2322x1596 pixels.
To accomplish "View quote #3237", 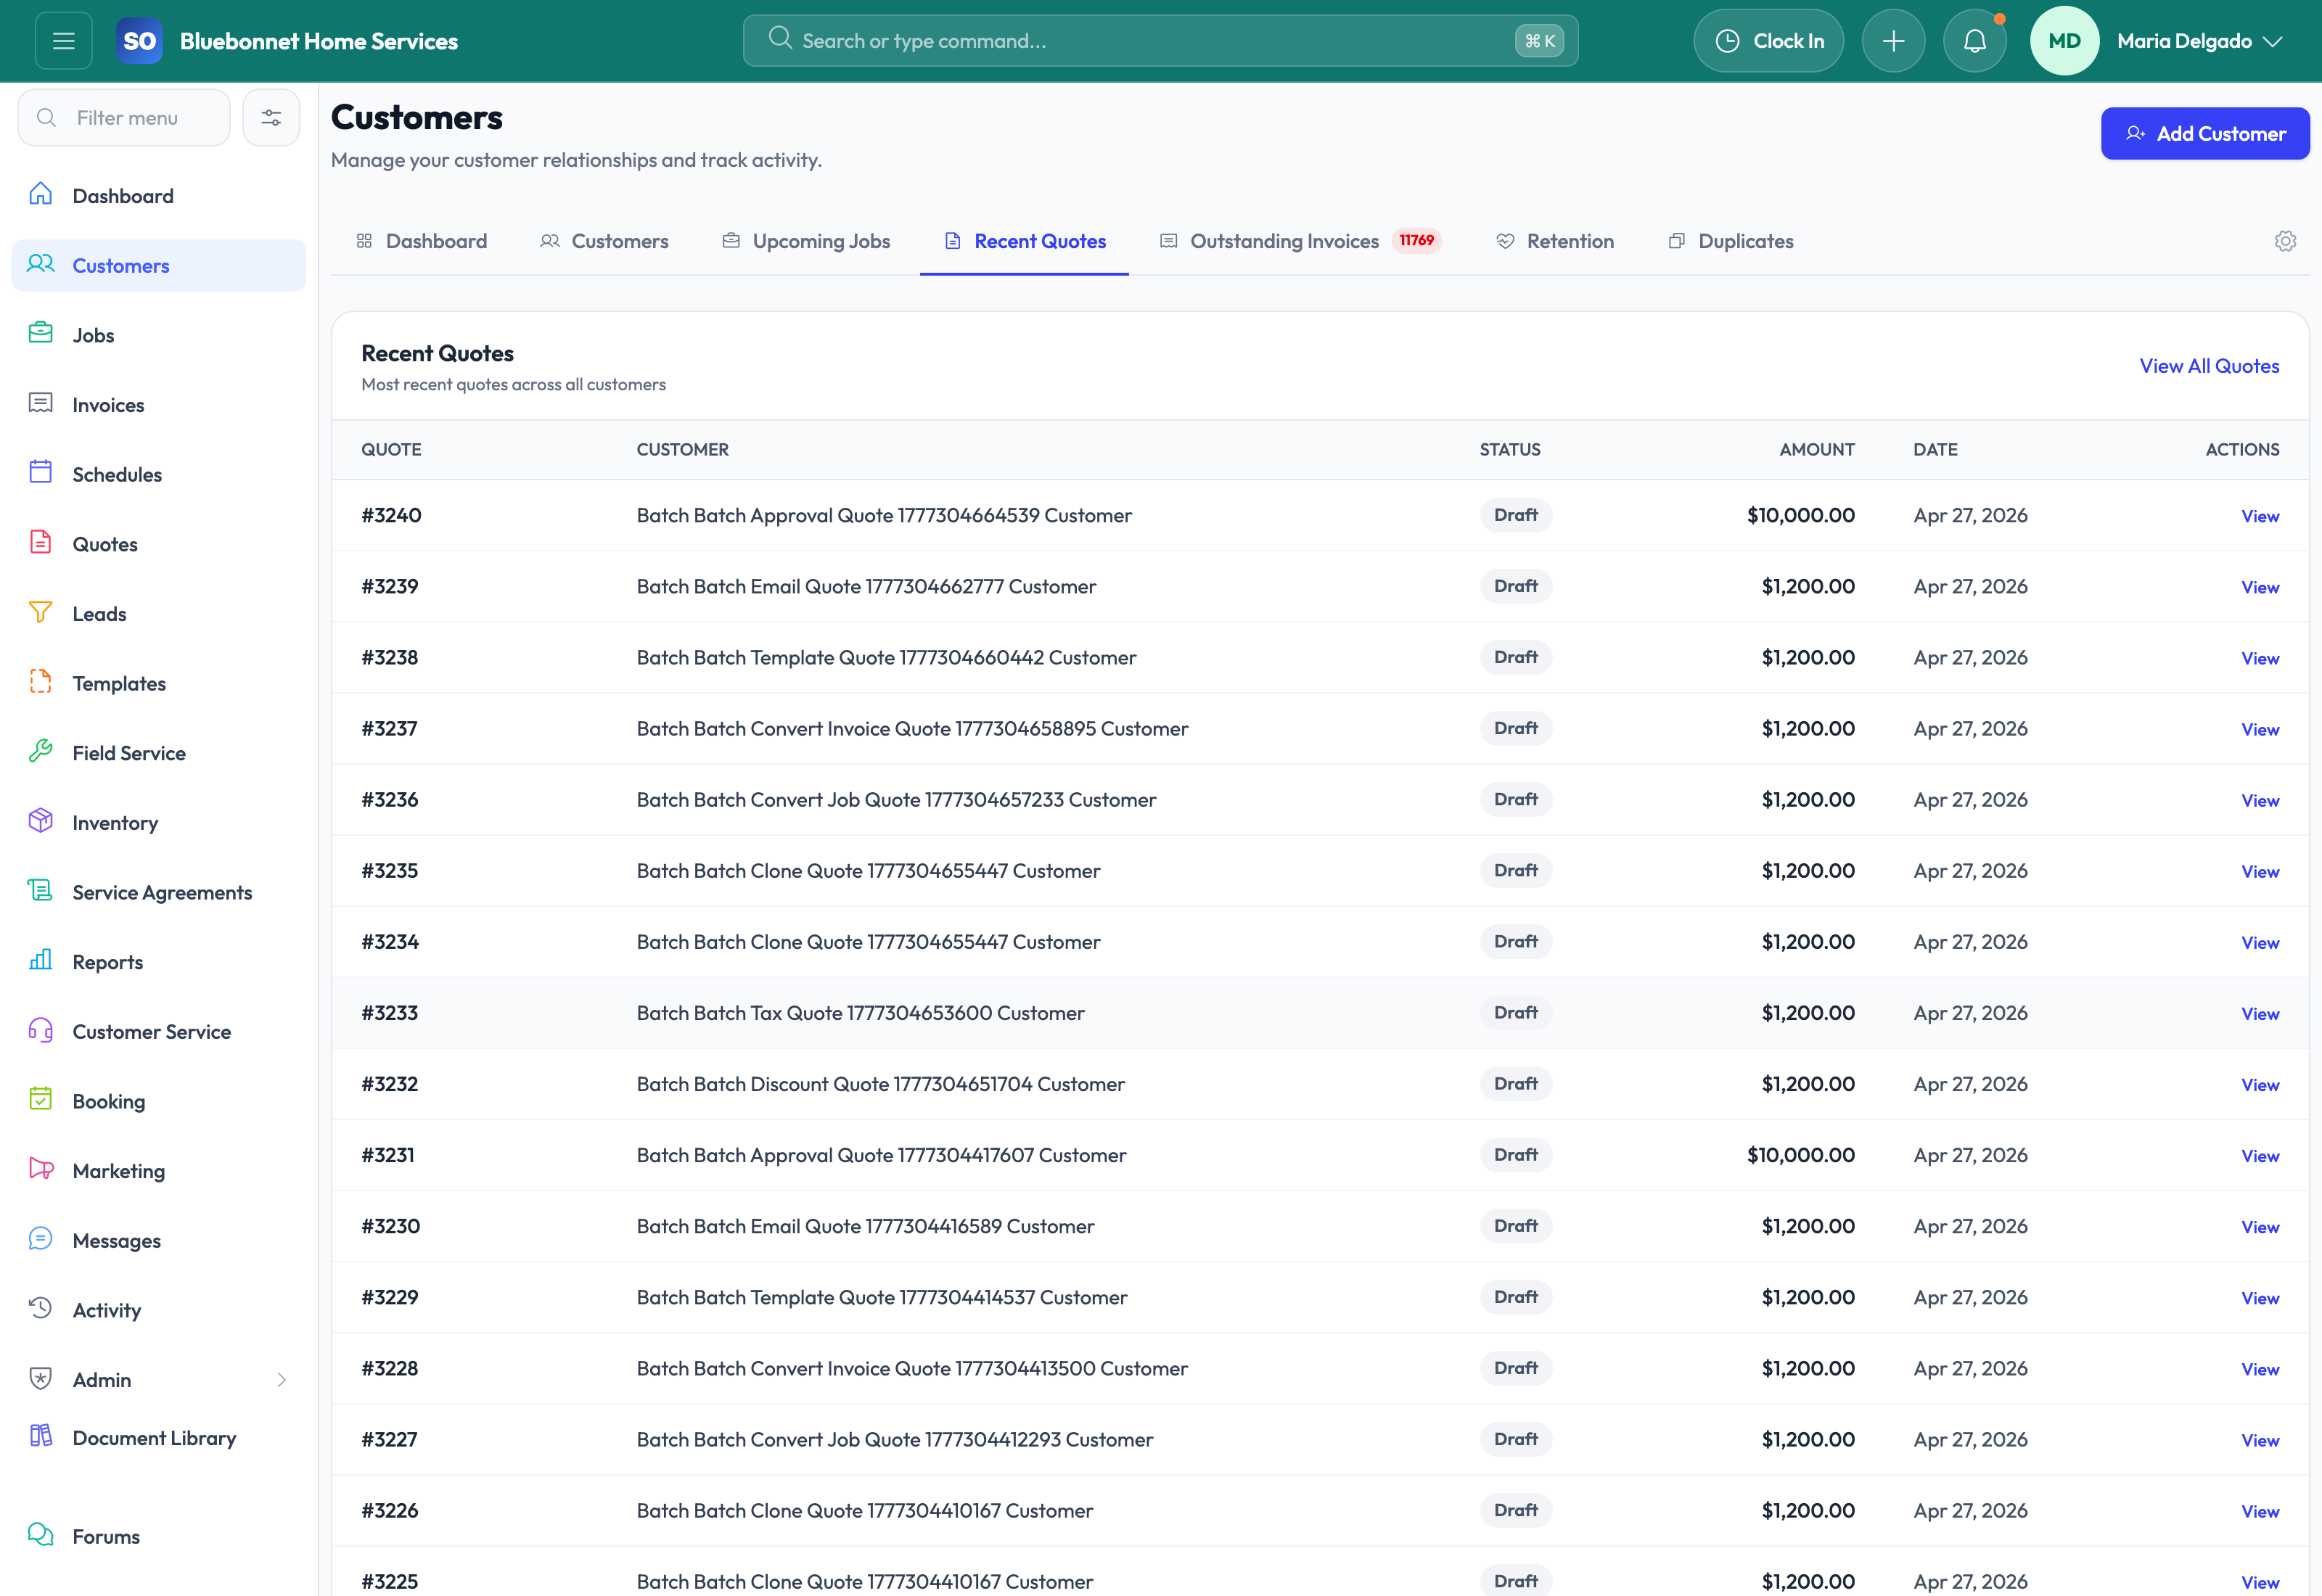I will tap(2260, 729).
